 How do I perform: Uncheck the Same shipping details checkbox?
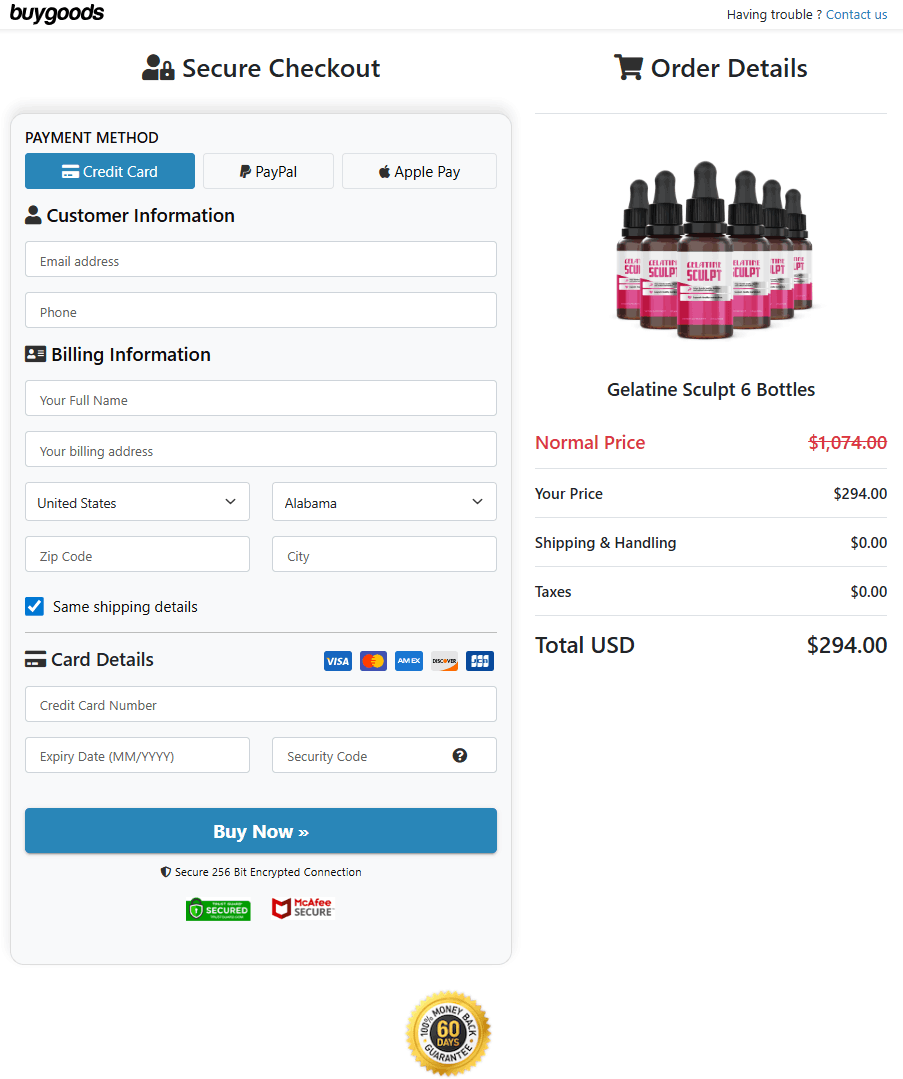tap(35, 606)
